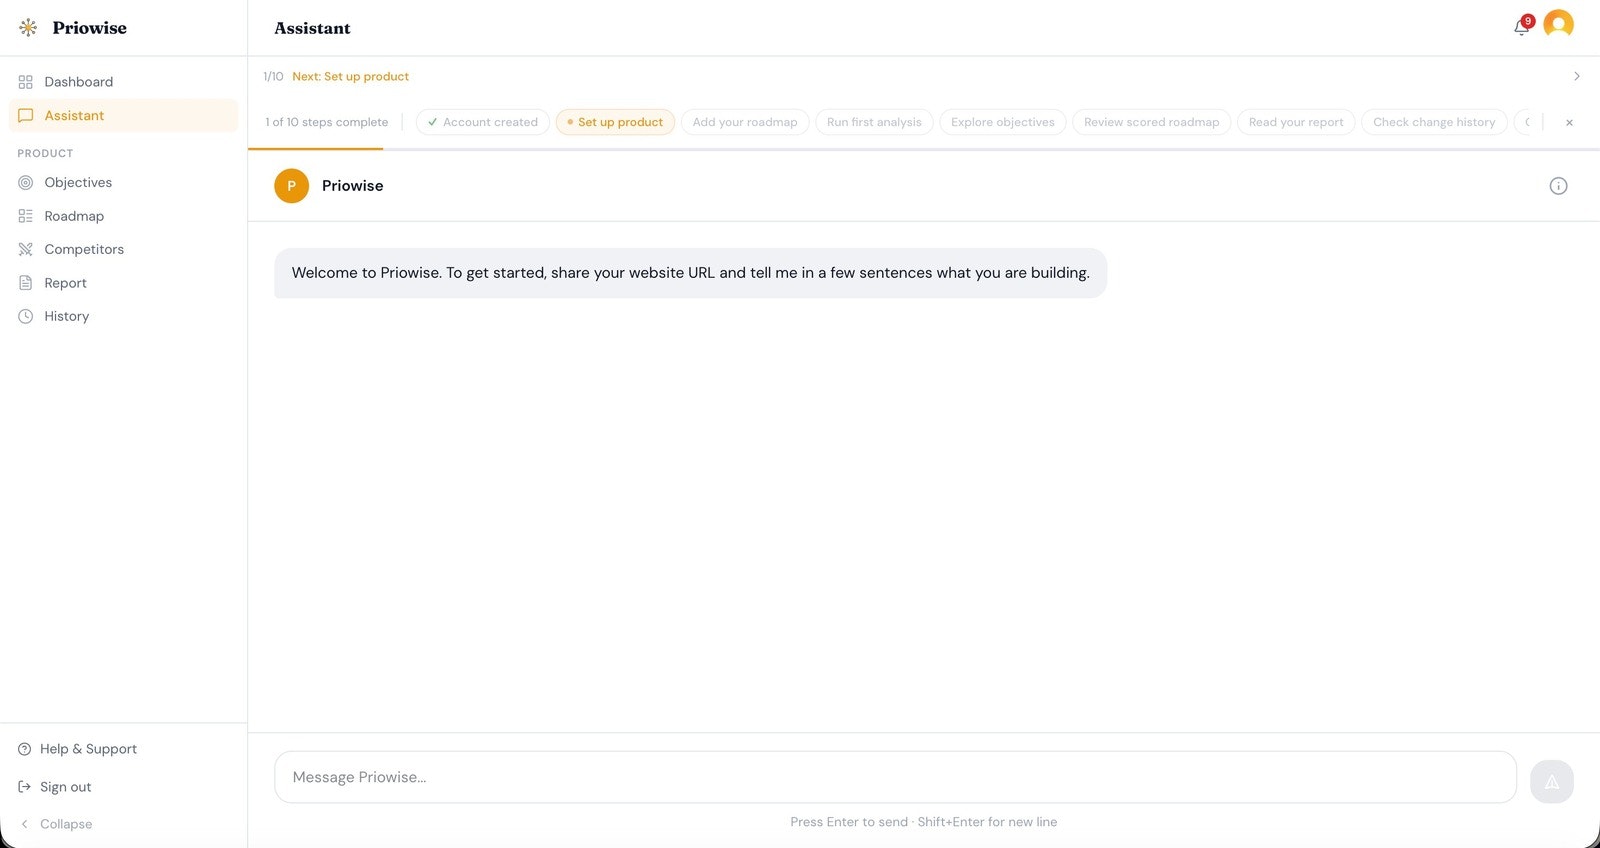Click the Objectives target icon
The height and width of the screenshot is (848, 1600).
(x=26, y=183)
